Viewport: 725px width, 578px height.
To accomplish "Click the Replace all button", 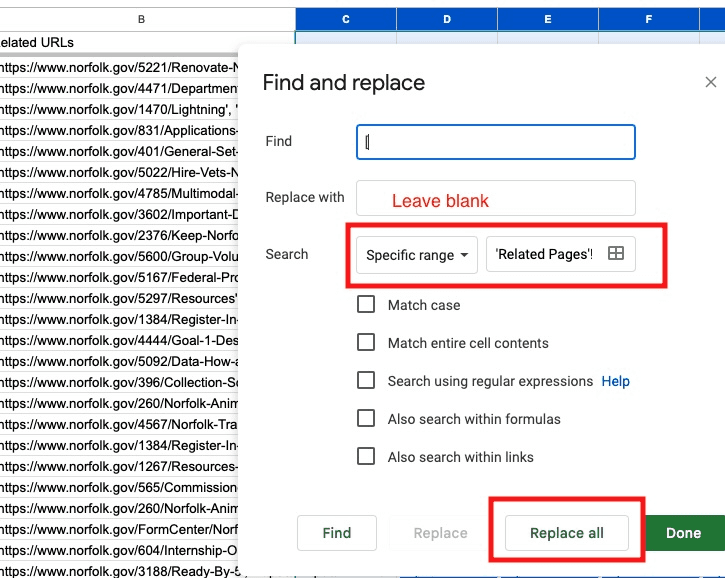I will pos(566,533).
